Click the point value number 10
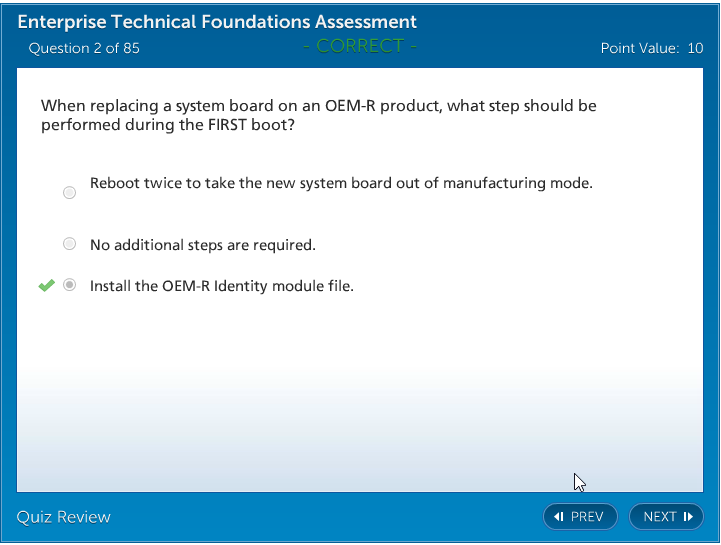 [x=695, y=48]
